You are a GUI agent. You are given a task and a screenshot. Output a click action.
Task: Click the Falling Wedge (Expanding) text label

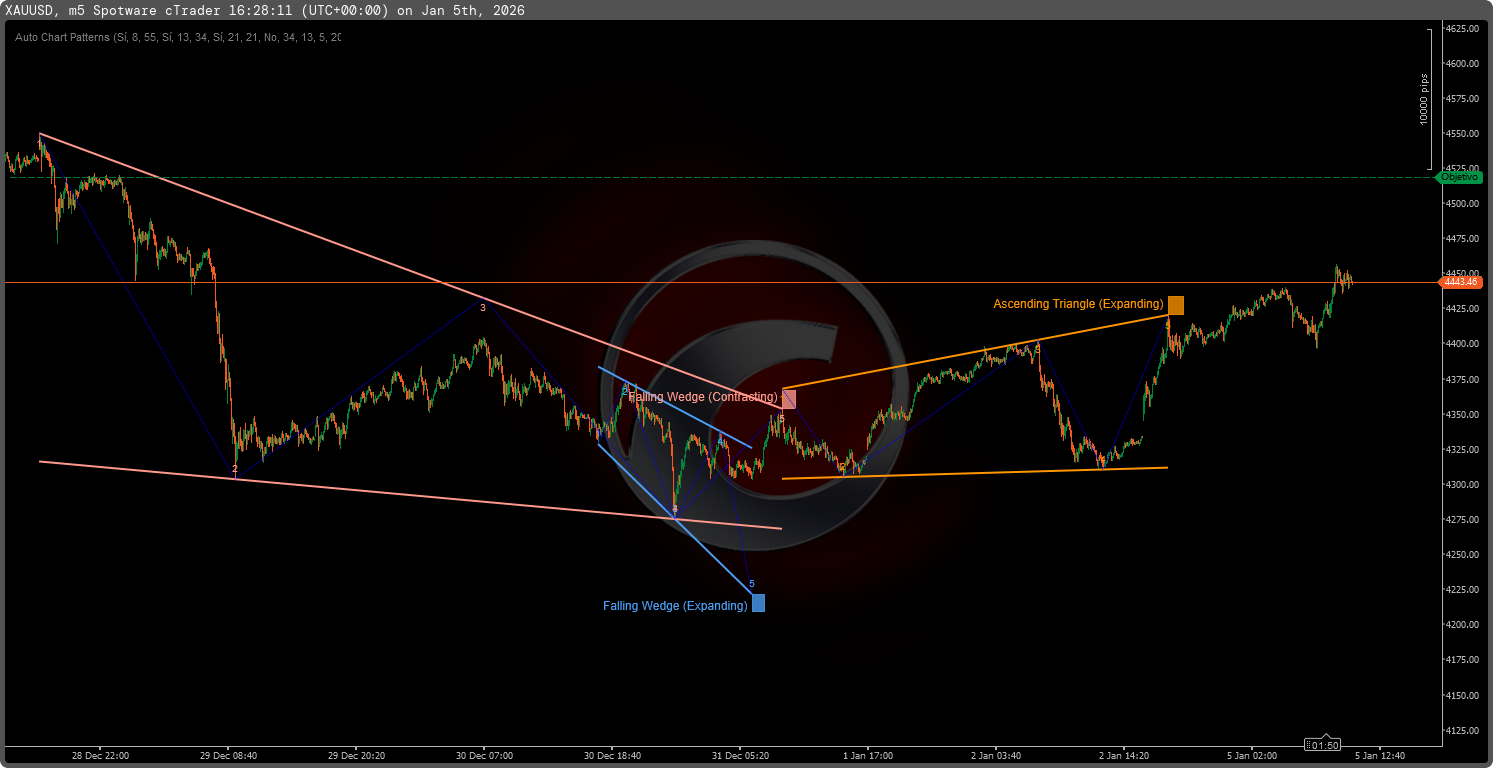[675, 606]
